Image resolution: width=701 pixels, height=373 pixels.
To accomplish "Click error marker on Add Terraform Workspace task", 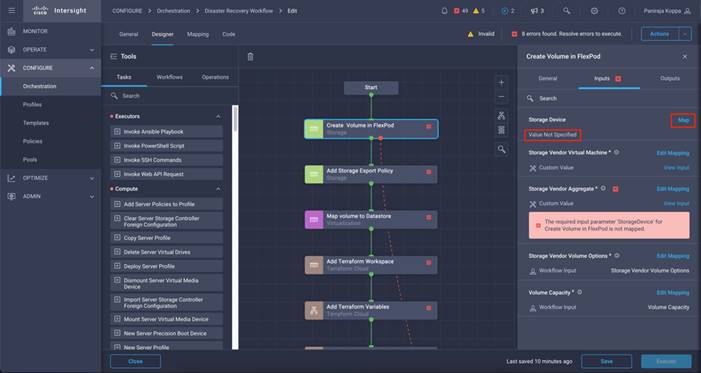I will pyautogui.click(x=429, y=263).
